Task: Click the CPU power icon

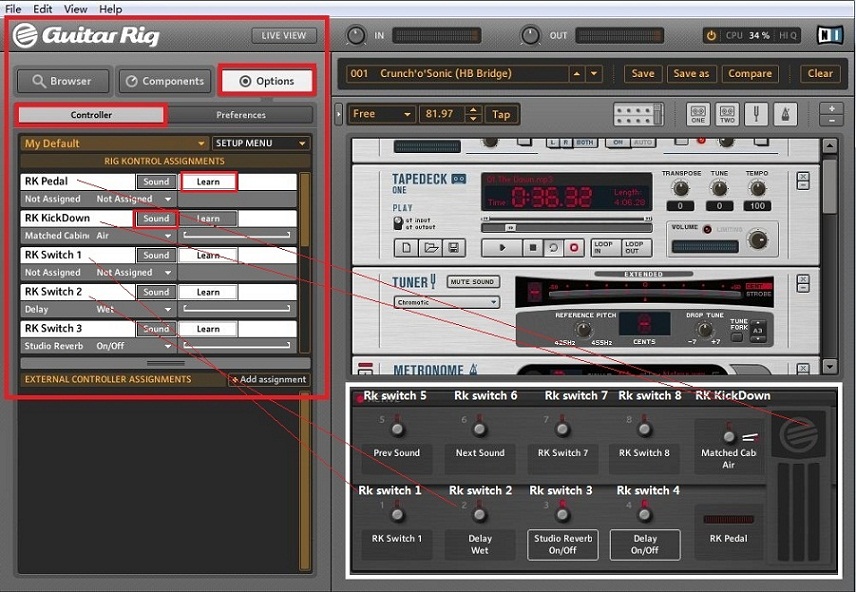Action: point(711,35)
